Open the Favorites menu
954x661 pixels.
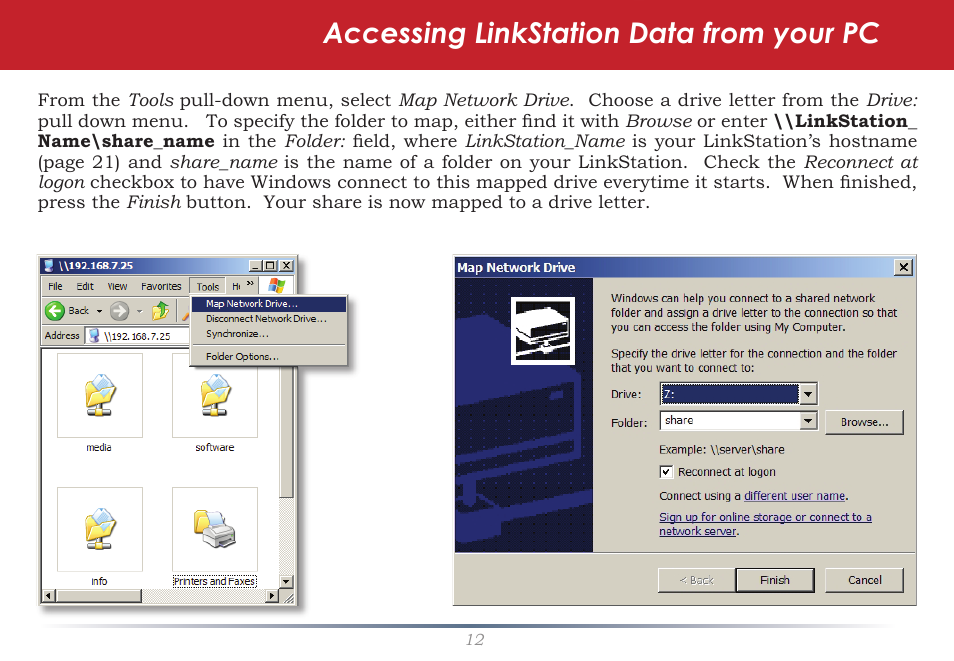pos(161,286)
